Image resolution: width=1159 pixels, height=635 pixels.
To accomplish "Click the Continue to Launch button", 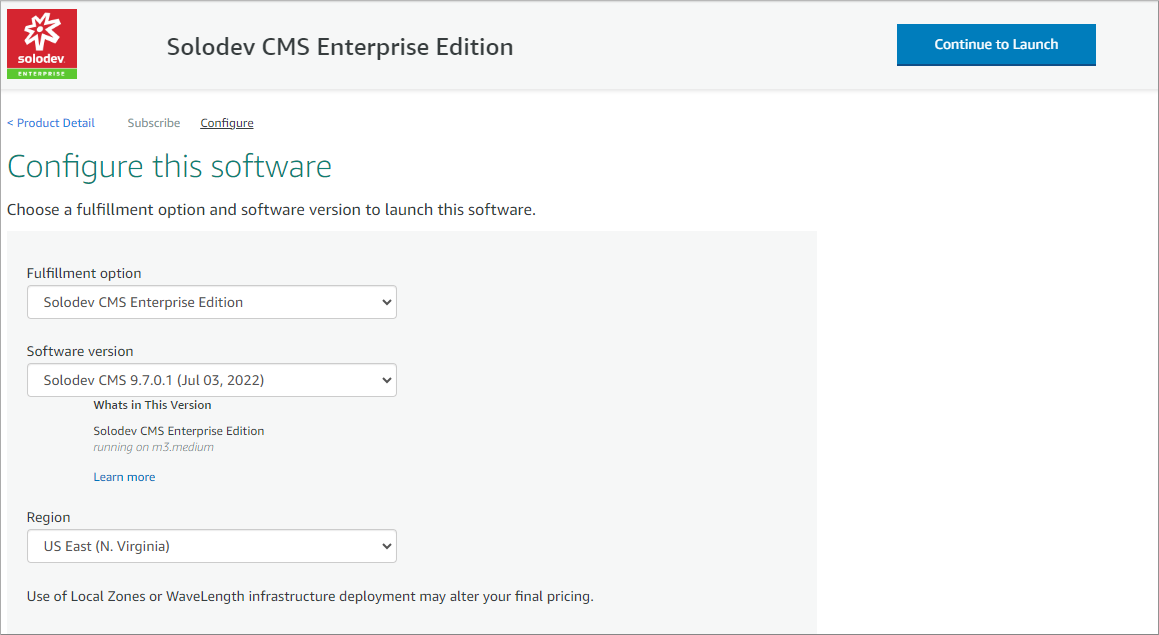I will point(996,44).
